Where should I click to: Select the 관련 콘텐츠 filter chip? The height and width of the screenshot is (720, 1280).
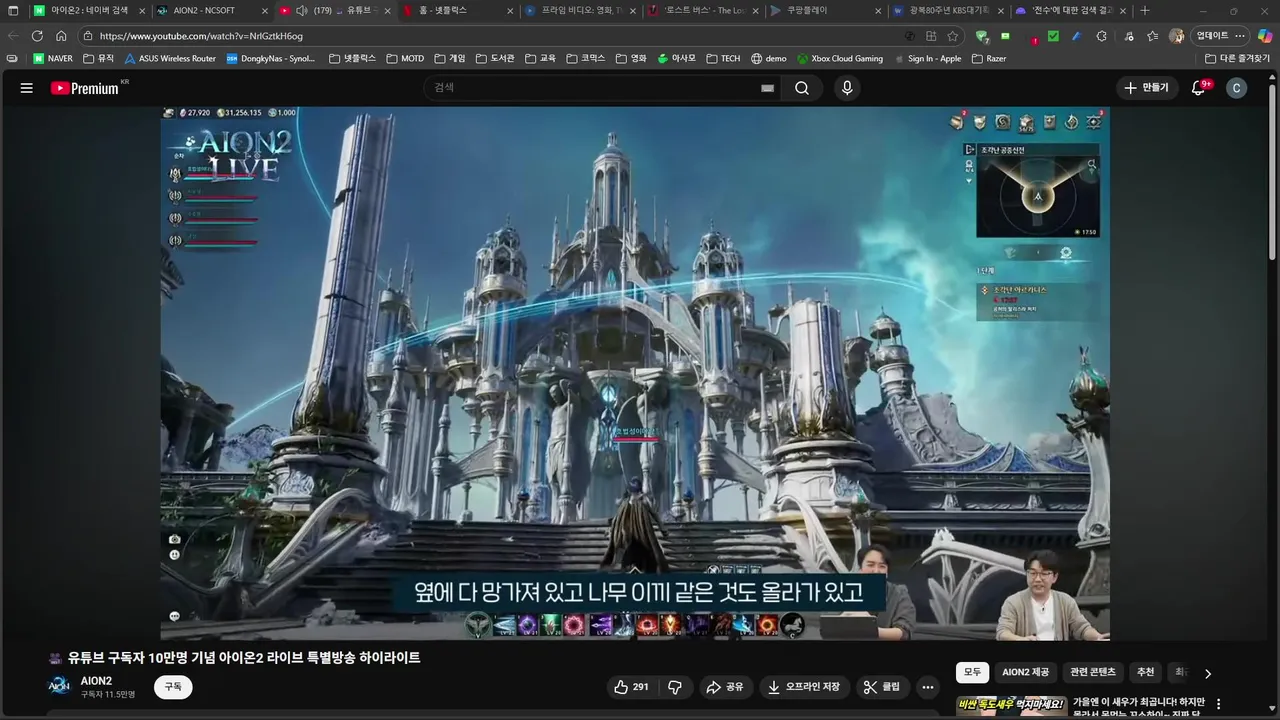1093,673
